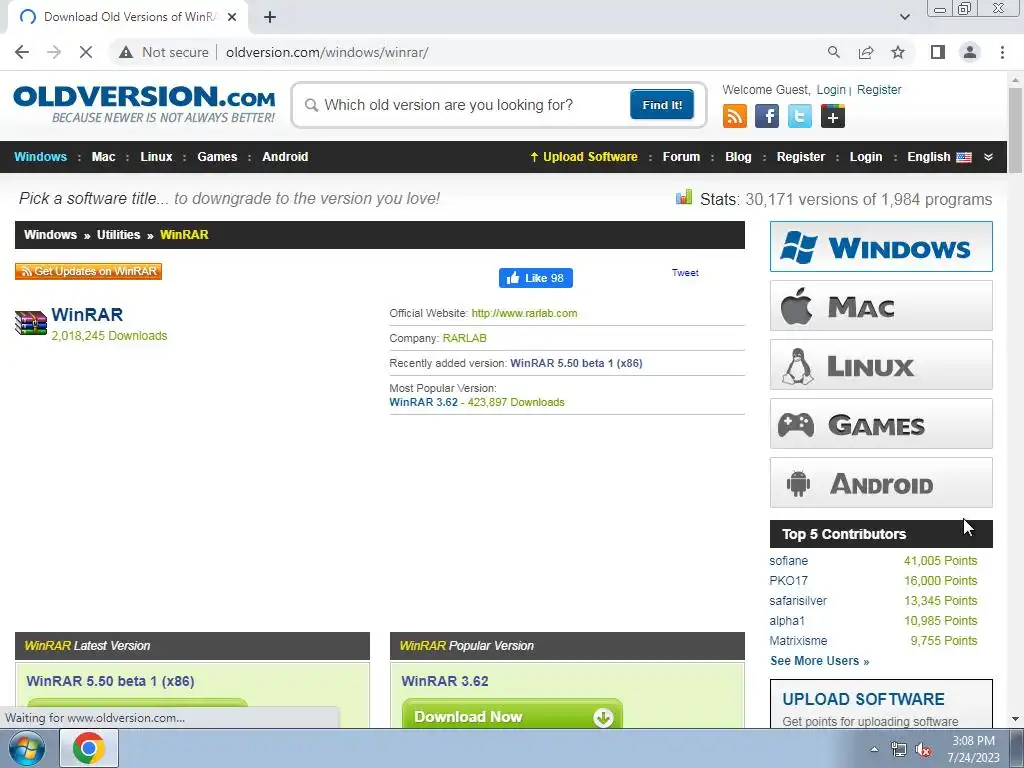
Task: Select Linux in the navigation bar
Action: 156,157
